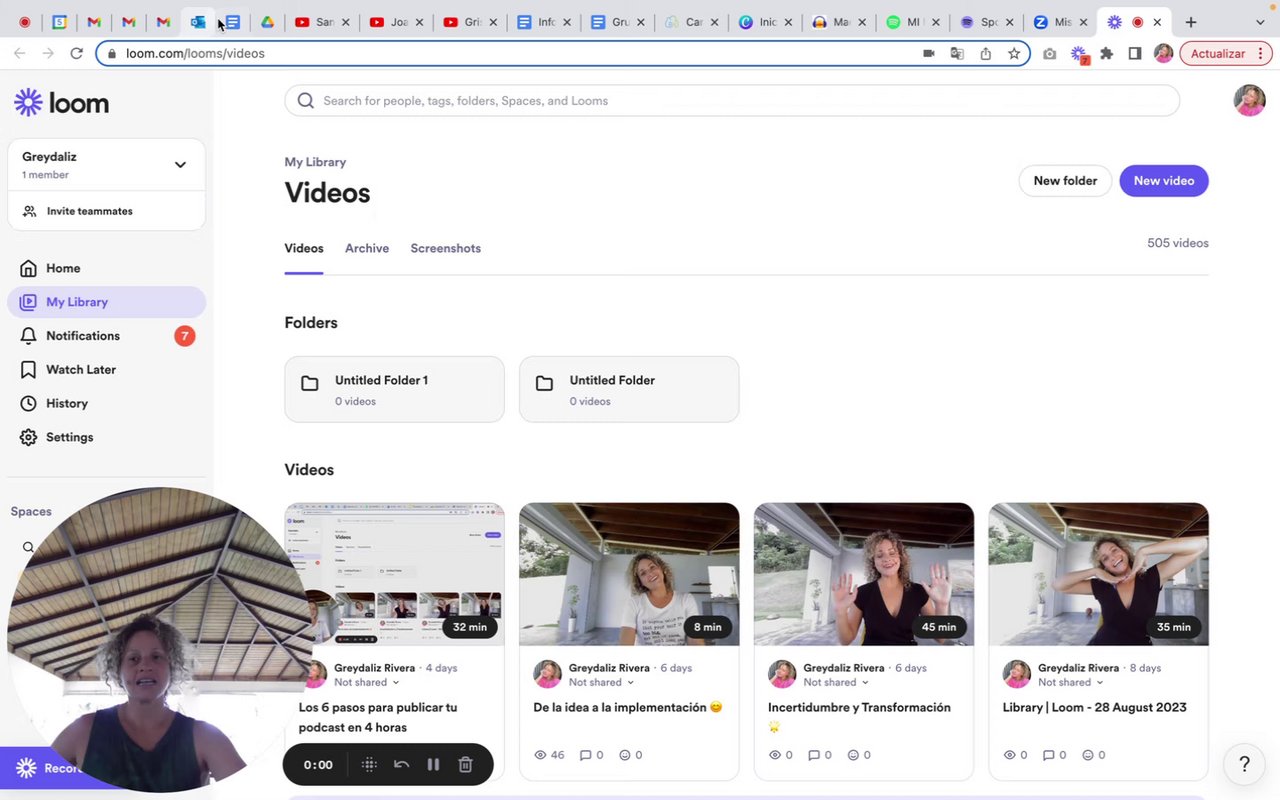1280x800 pixels.
Task: Open the Untitled Folder card
Action: (629, 389)
